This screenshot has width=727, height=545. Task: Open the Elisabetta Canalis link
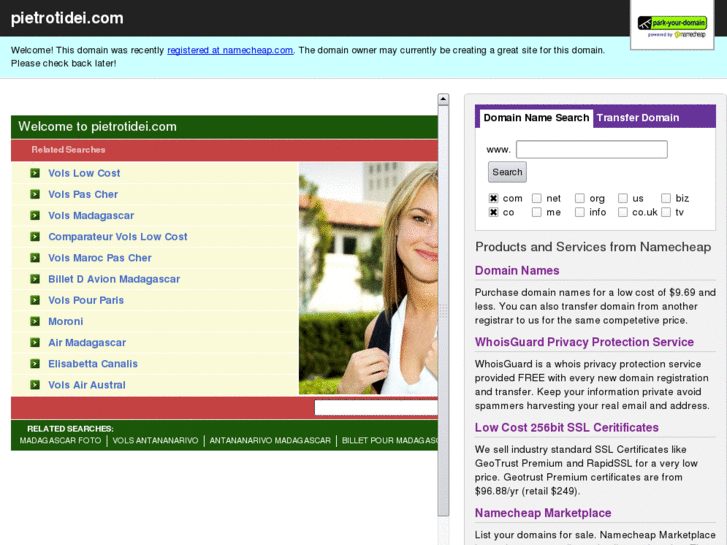pos(93,364)
